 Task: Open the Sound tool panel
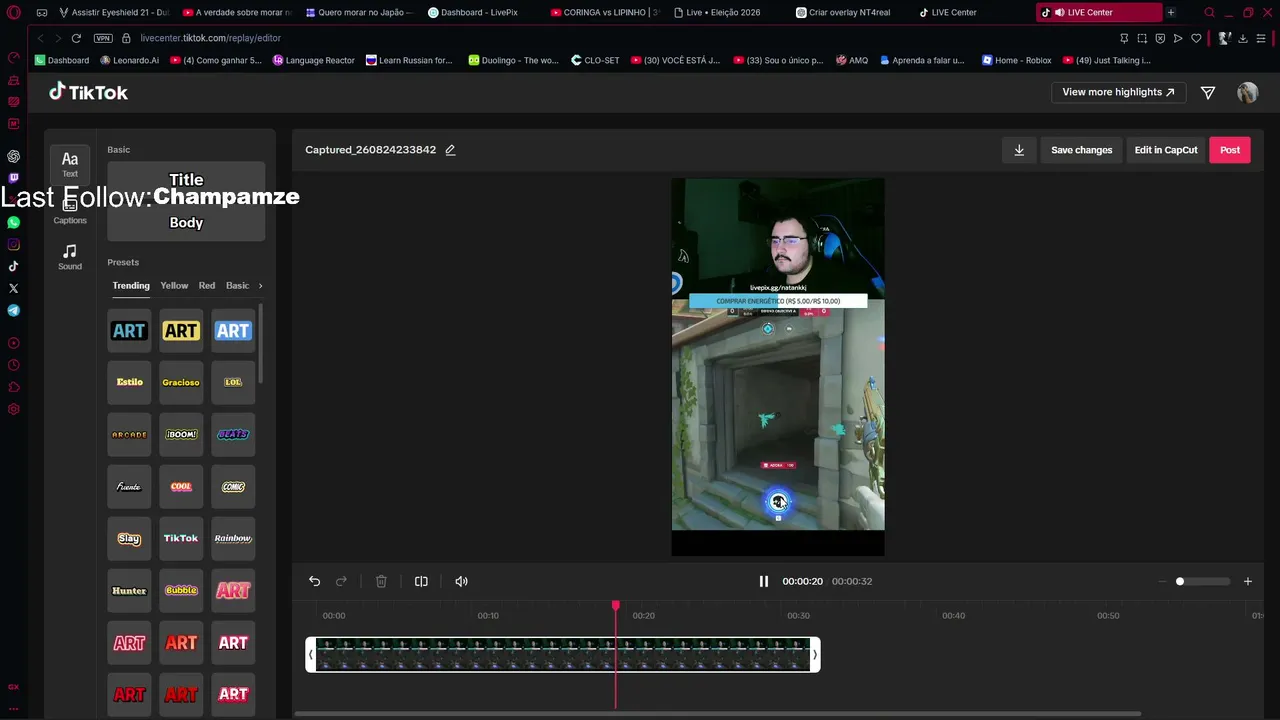(x=70, y=257)
